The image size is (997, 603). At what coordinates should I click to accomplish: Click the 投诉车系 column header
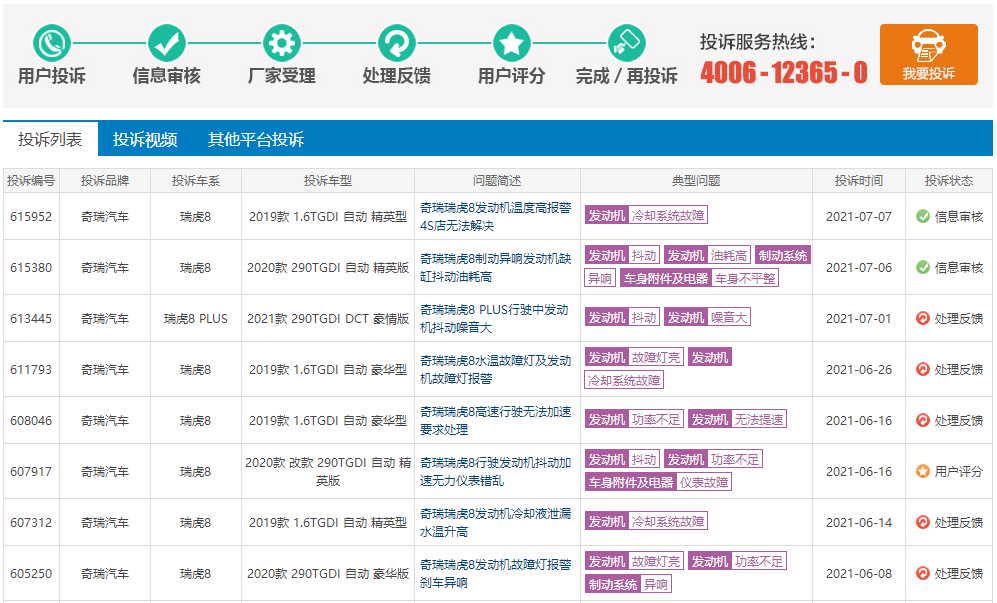pos(196,181)
